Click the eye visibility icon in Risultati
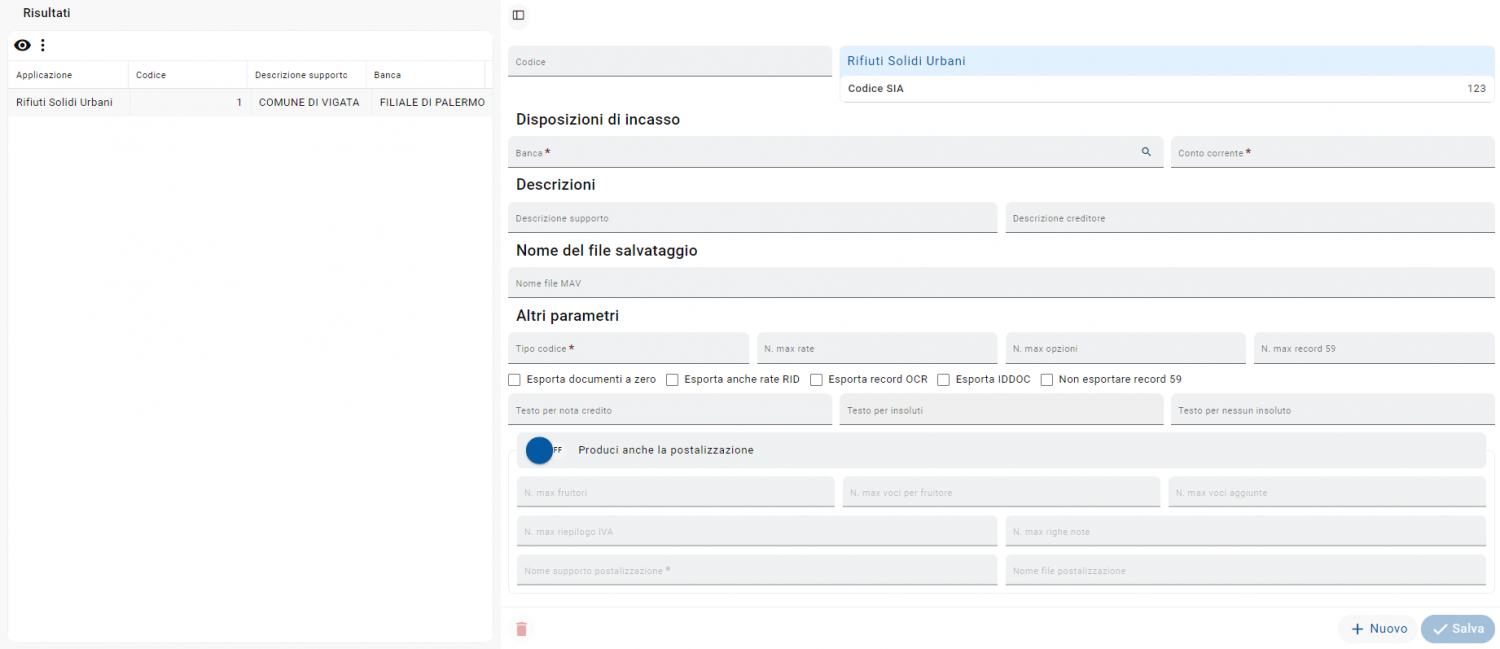The image size is (1500, 649). point(22,45)
